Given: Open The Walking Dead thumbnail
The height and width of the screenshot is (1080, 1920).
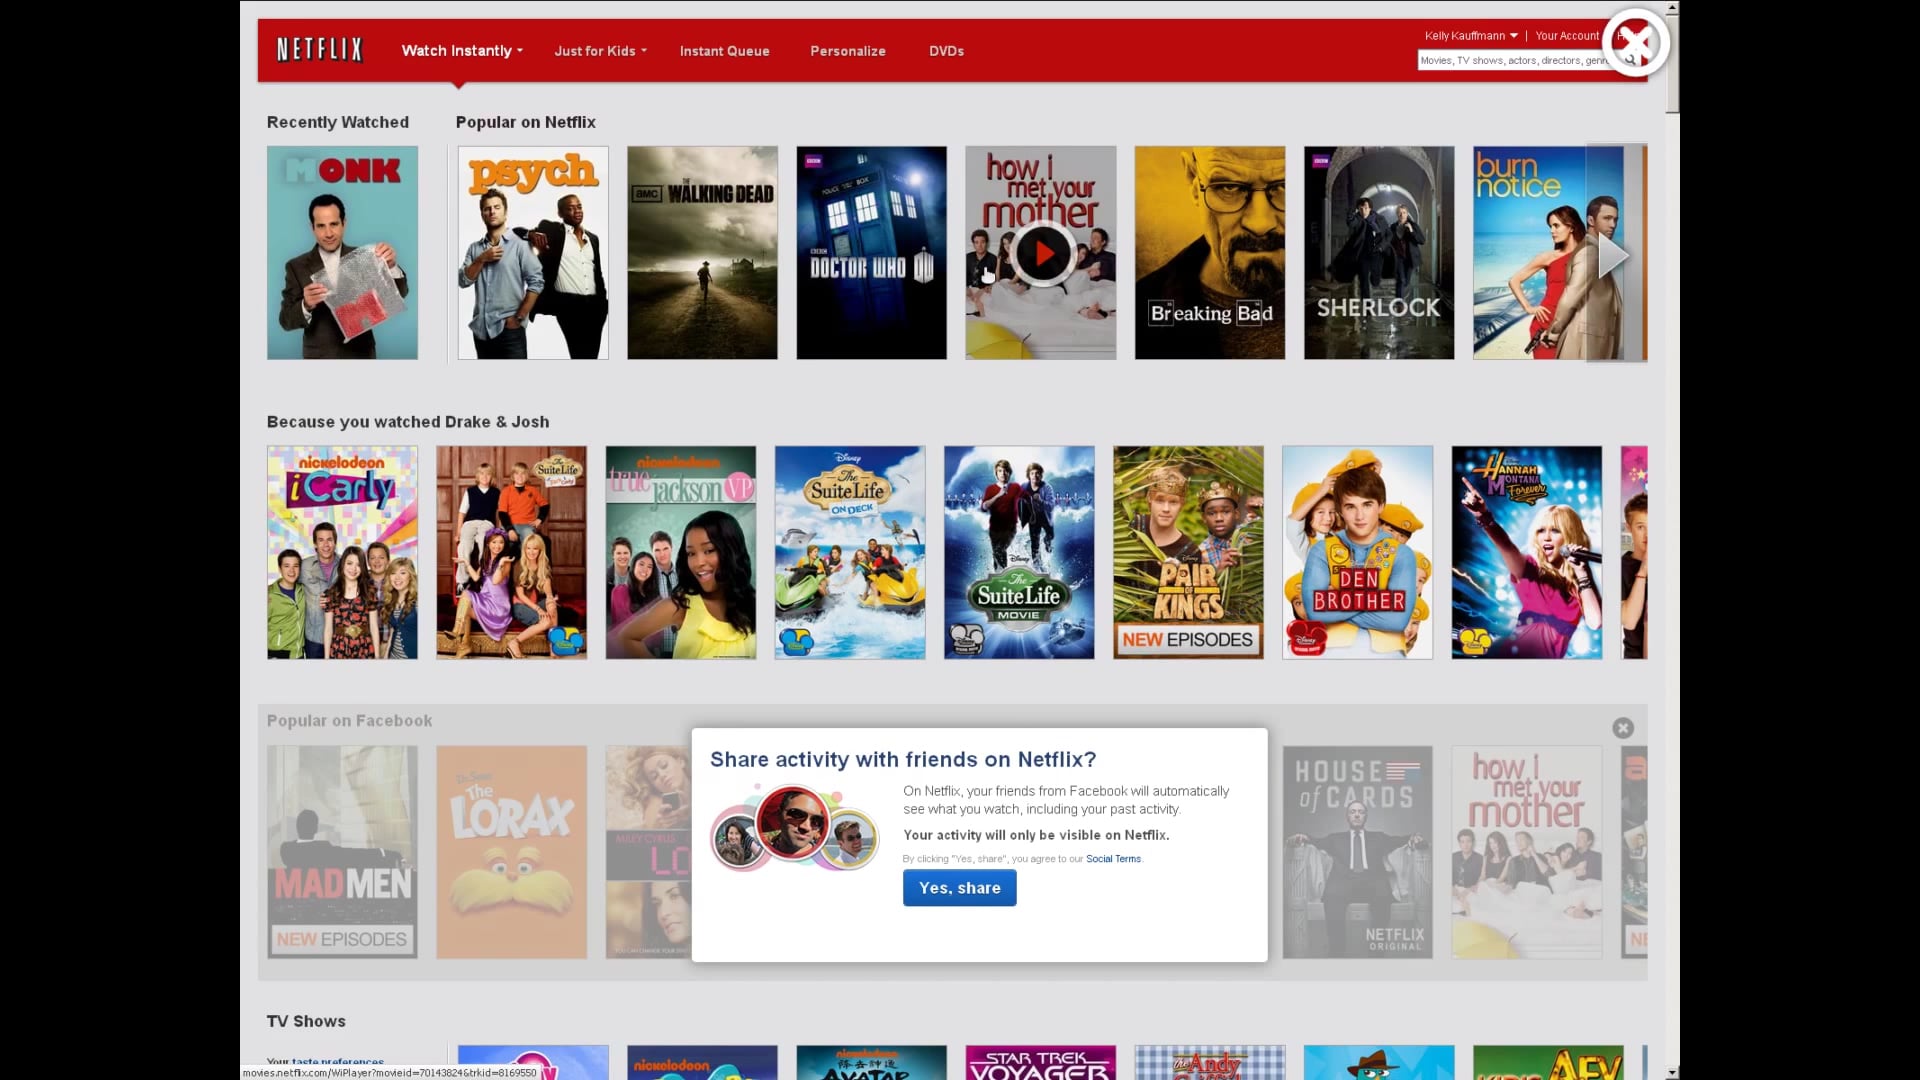Looking at the screenshot, I should pyautogui.click(x=702, y=253).
